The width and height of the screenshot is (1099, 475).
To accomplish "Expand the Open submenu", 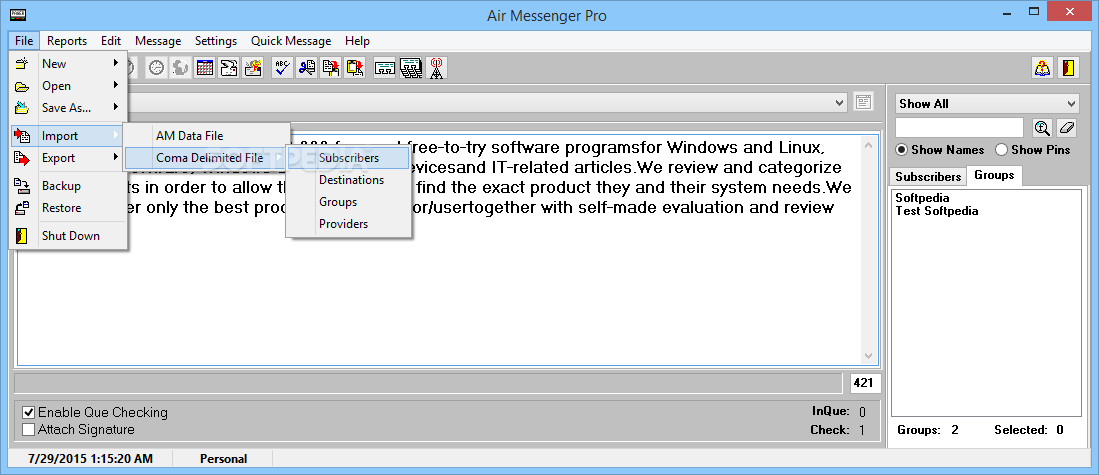I will click(x=116, y=85).
